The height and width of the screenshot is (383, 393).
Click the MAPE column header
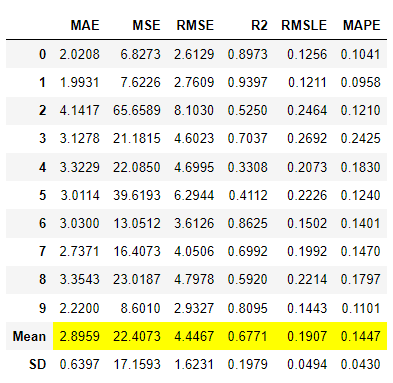click(361, 25)
